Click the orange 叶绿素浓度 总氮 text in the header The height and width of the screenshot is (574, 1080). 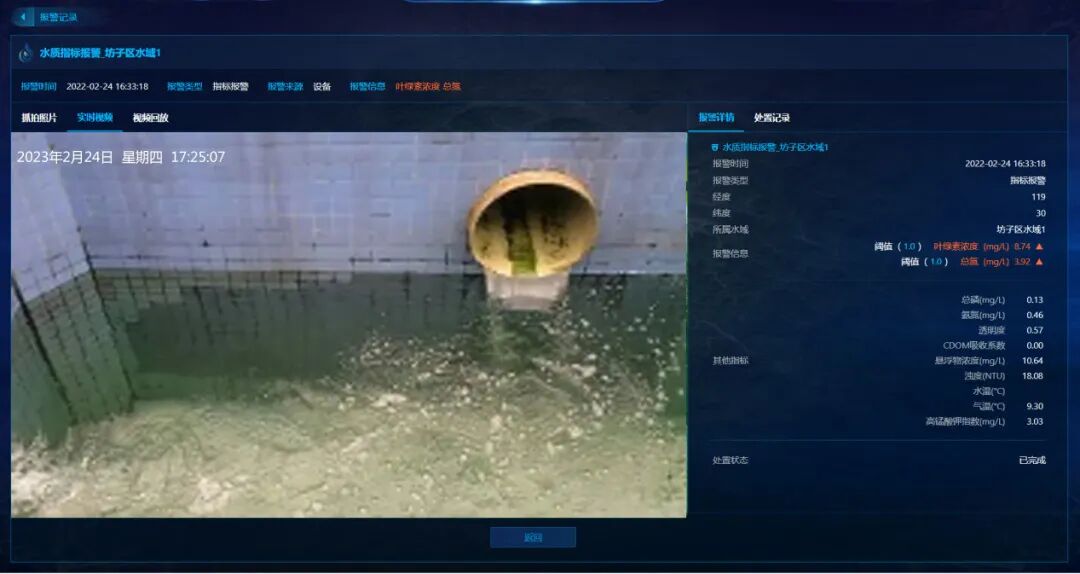(x=428, y=87)
